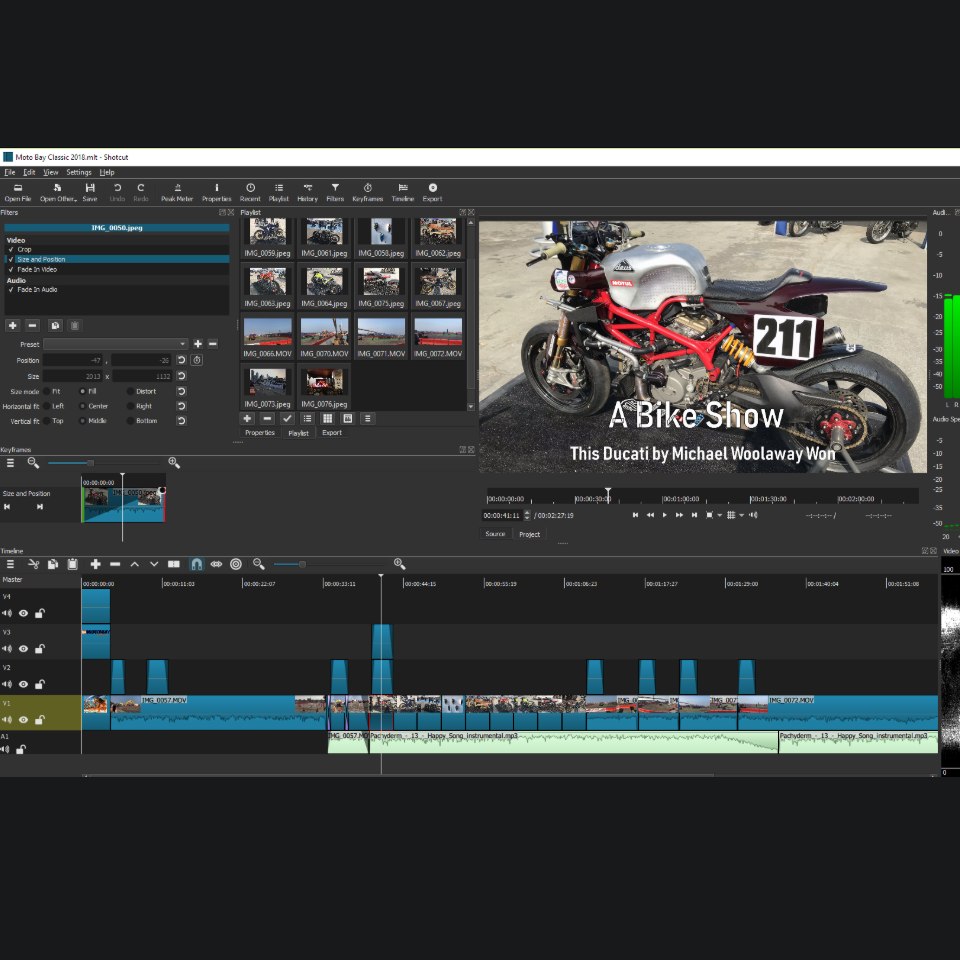Toggle the Fade In Audio filter checkbox
The image size is (960, 960).
tap(10, 290)
